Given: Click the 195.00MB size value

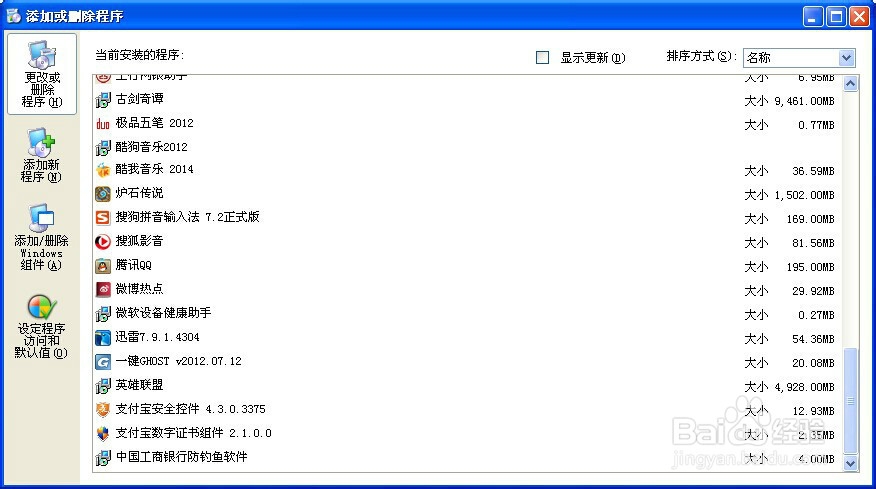Looking at the screenshot, I should [810, 268].
